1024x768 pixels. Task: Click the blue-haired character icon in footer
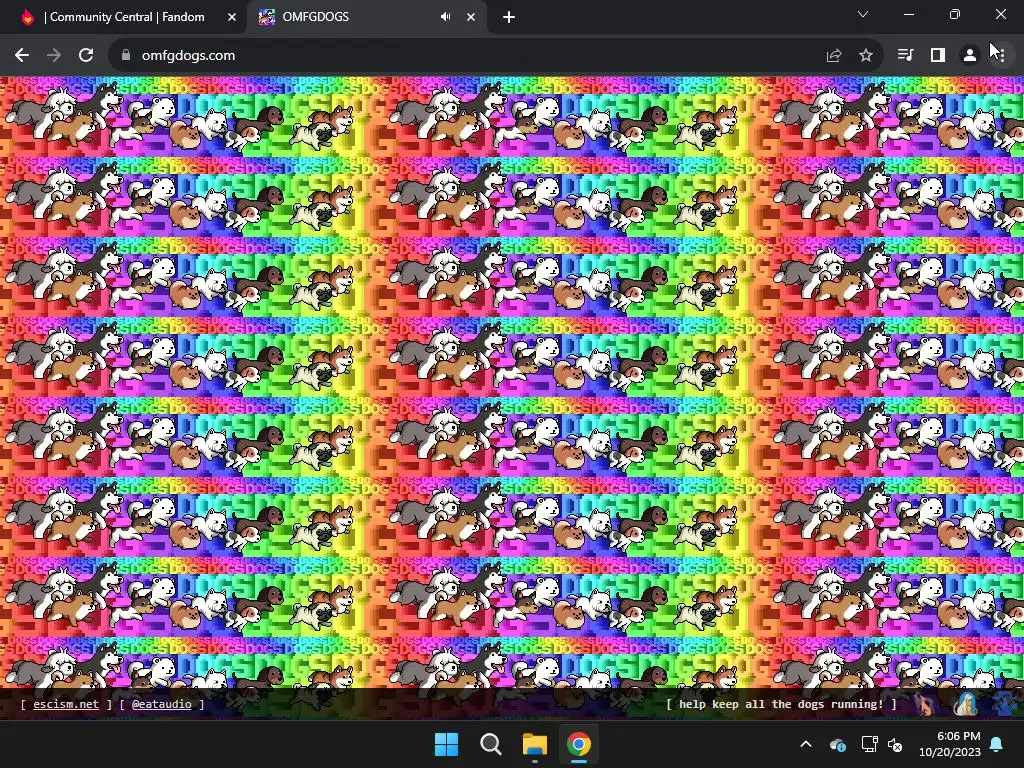point(965,704)
